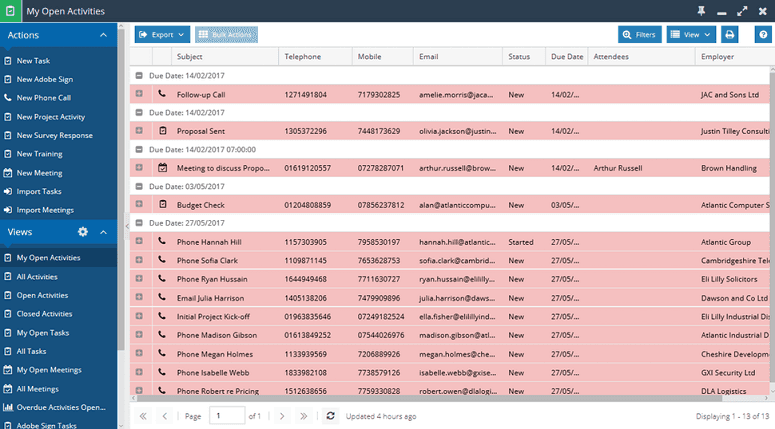This screenshot has width=775, height=429.
Task: Collapse the Due Date 27/05/2017 group
Action: click(x=139, y=223)
